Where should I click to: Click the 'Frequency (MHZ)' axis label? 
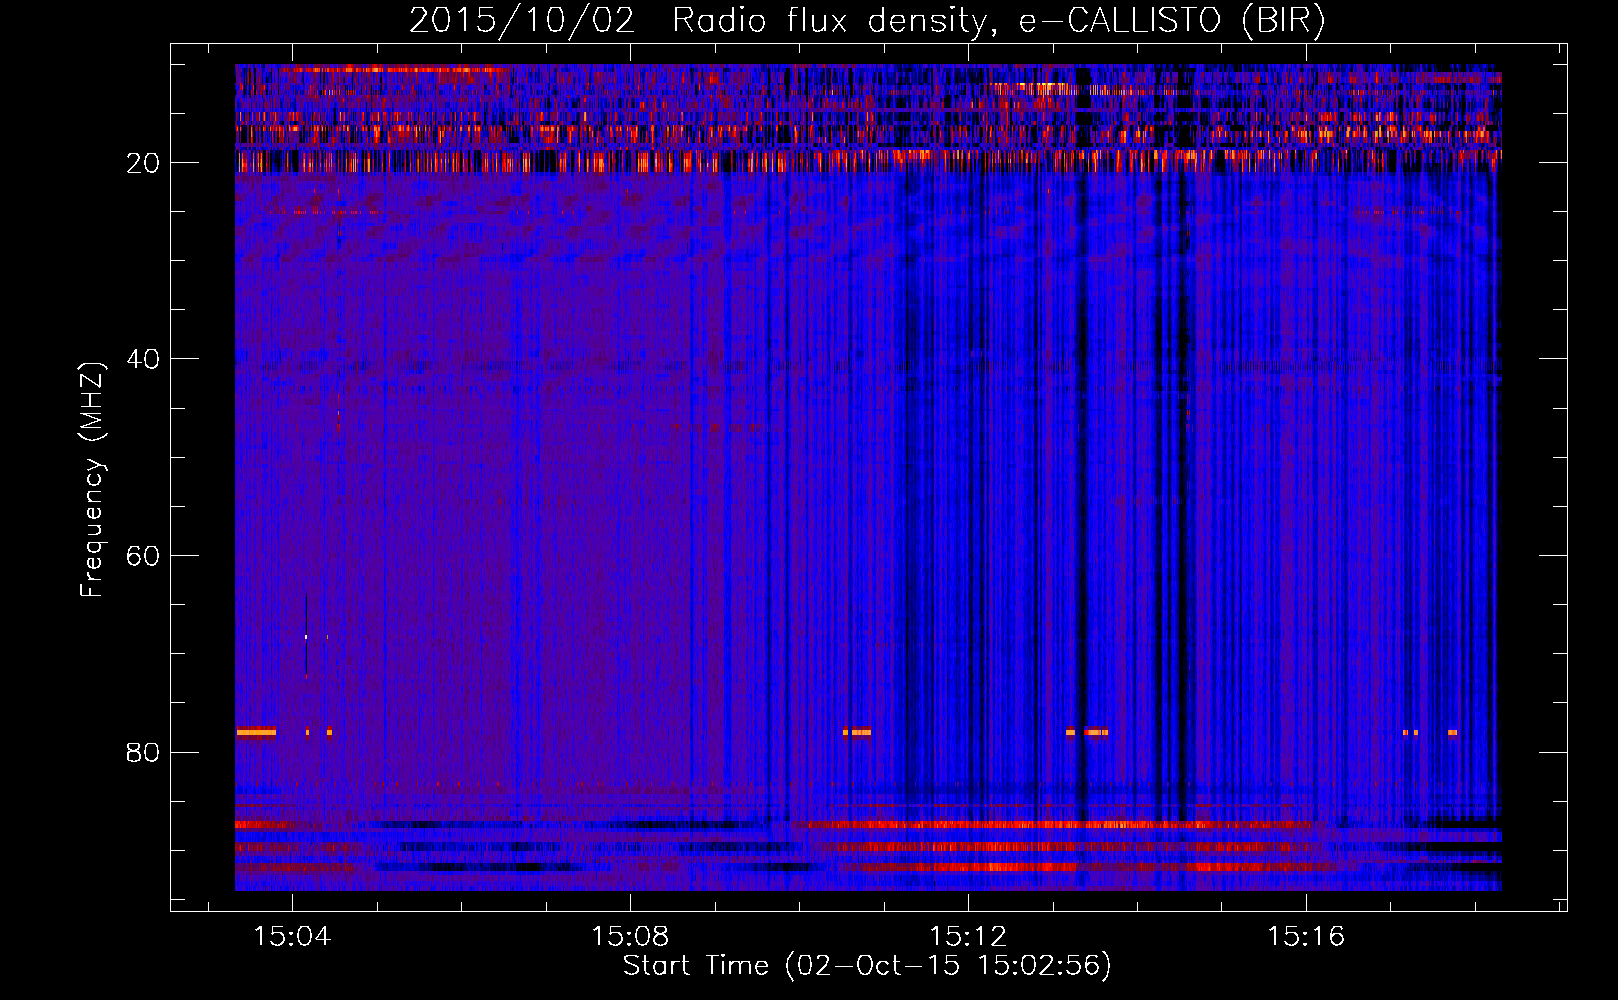click(x=92, y=480)
